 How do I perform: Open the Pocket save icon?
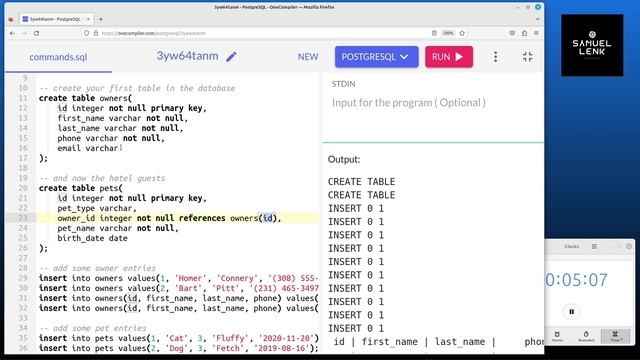[512, 33]
